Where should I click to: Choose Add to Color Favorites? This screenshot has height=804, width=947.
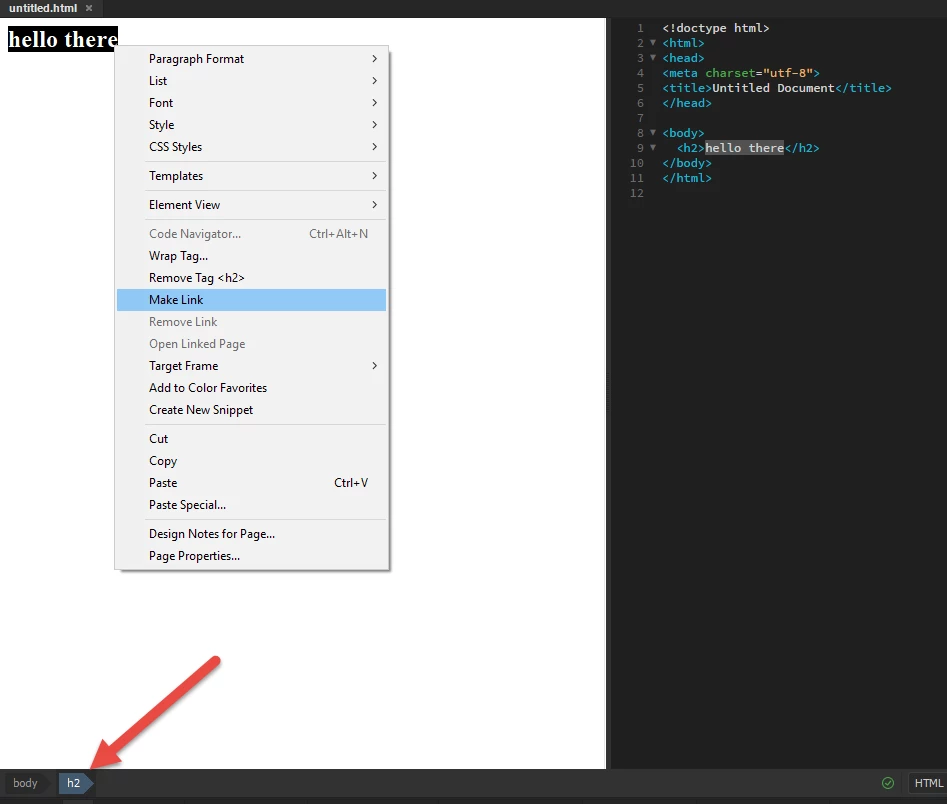coord(251,388)
